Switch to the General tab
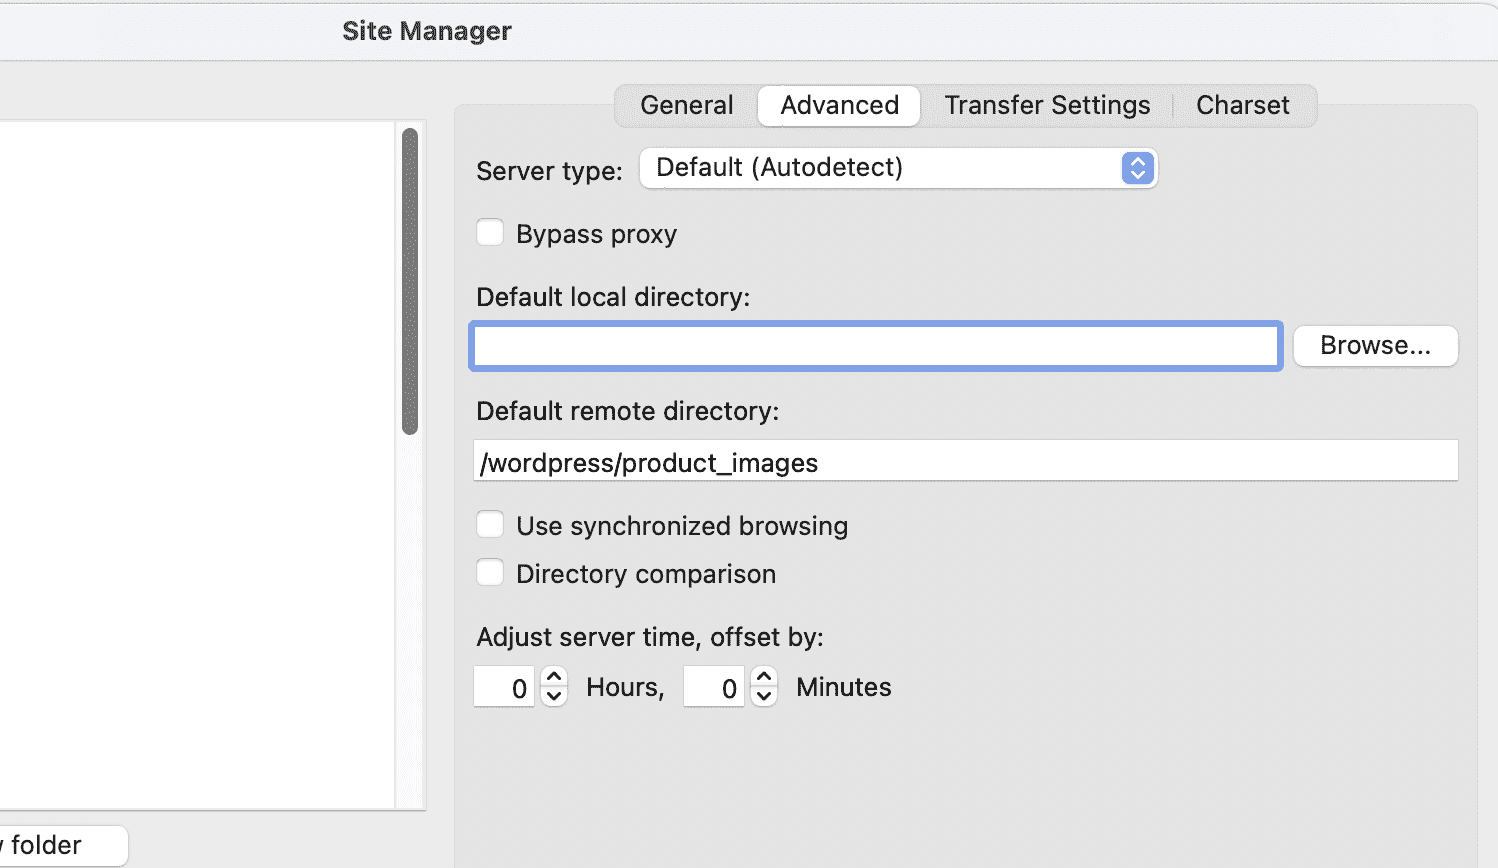 point(686,106)
